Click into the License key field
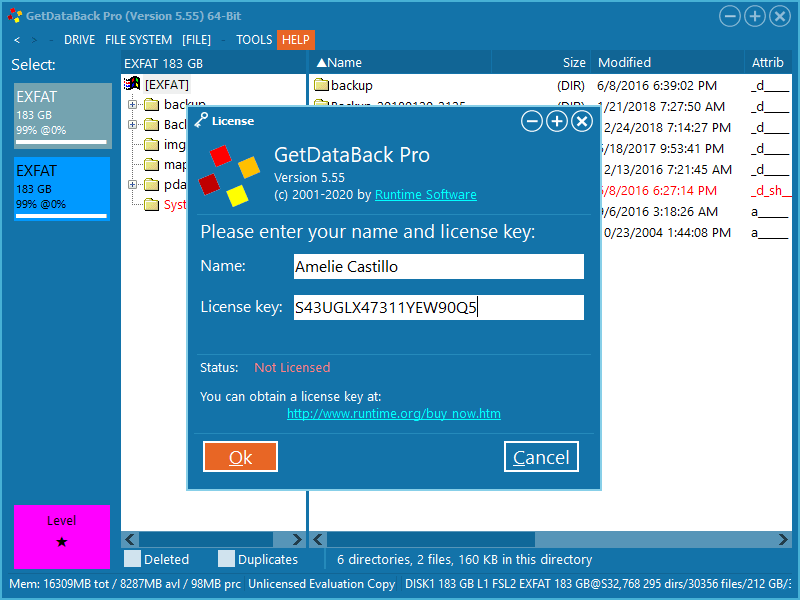800x600 pixels. pyautogui.click(x=437, y=308)
